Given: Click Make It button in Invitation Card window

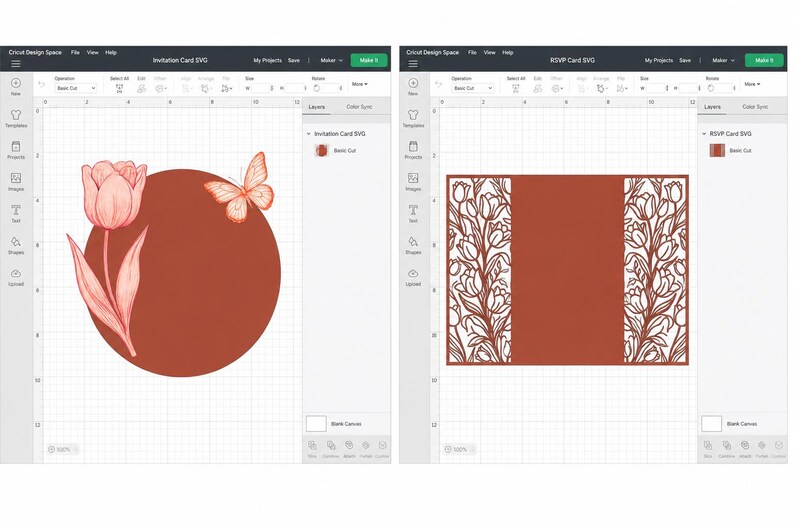Looking at the screenshot, I should pyautogui.click(x=369, y=60).
